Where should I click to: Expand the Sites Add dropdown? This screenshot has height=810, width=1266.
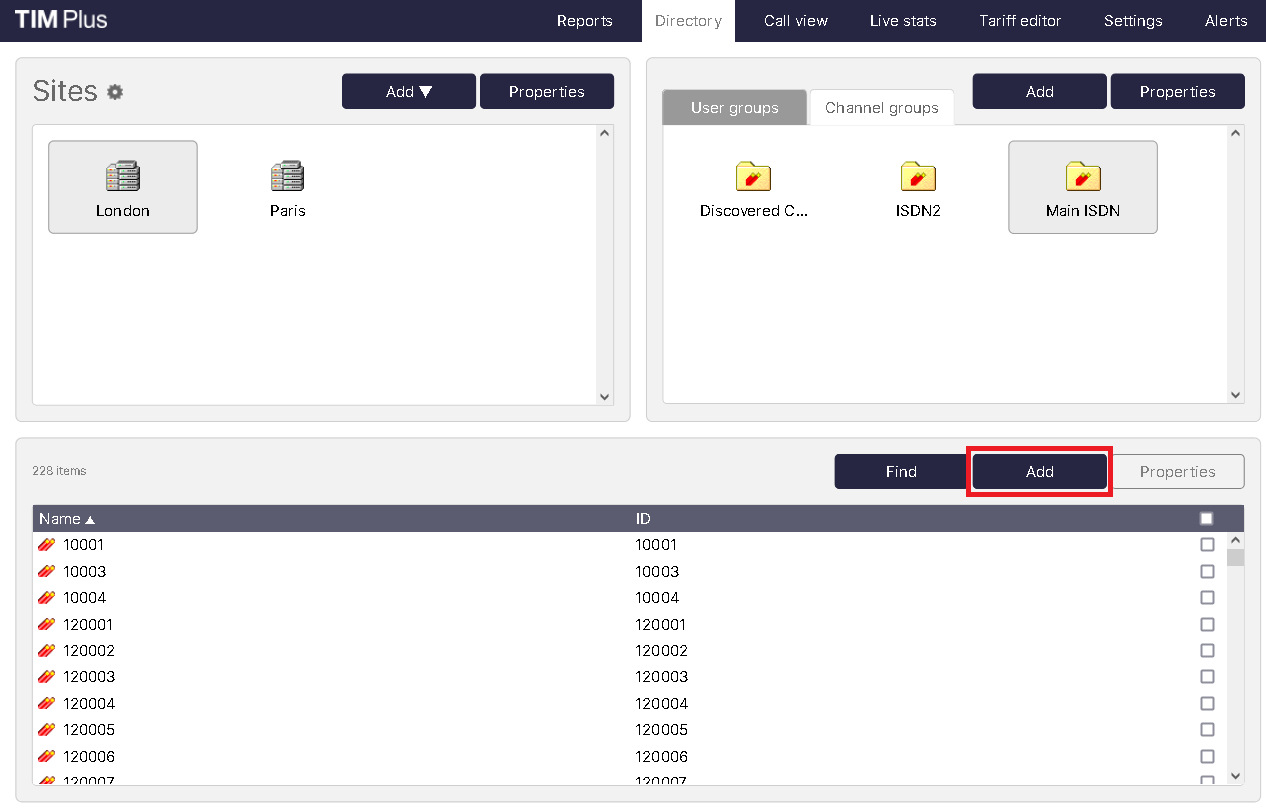(409, 91)
